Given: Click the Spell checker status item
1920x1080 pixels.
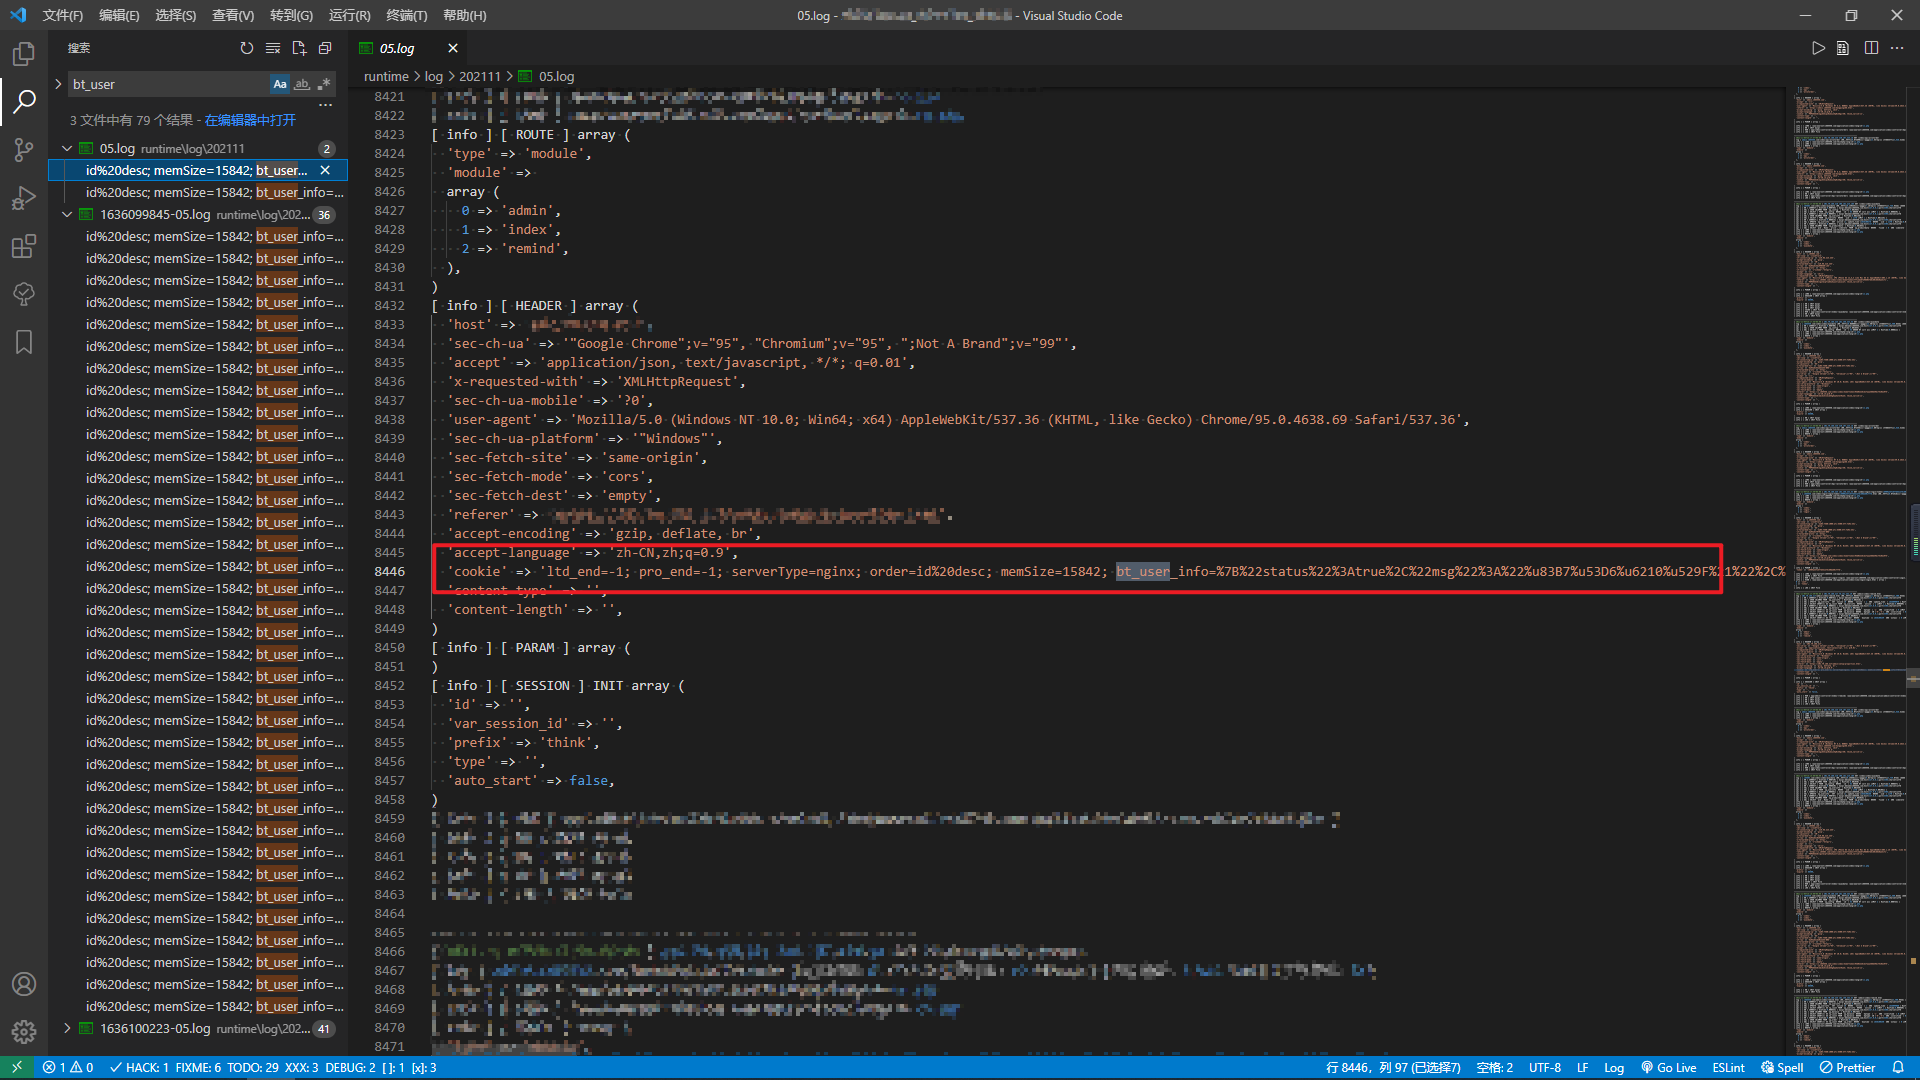Looking at the screenshot, I should [x=1783, y=1067].
